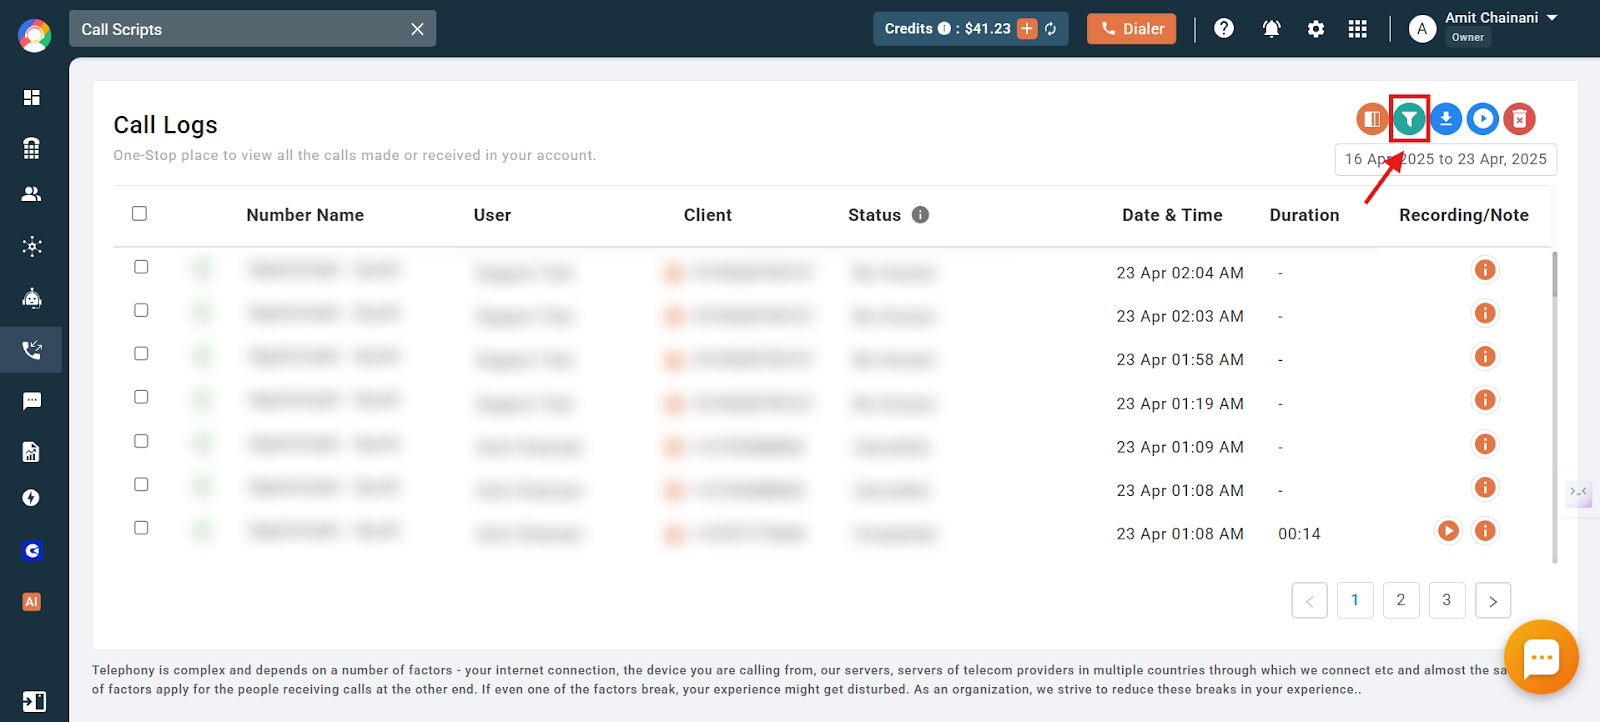Click the Duration column header
1600x722 pixels.
tap(1304, 215)
